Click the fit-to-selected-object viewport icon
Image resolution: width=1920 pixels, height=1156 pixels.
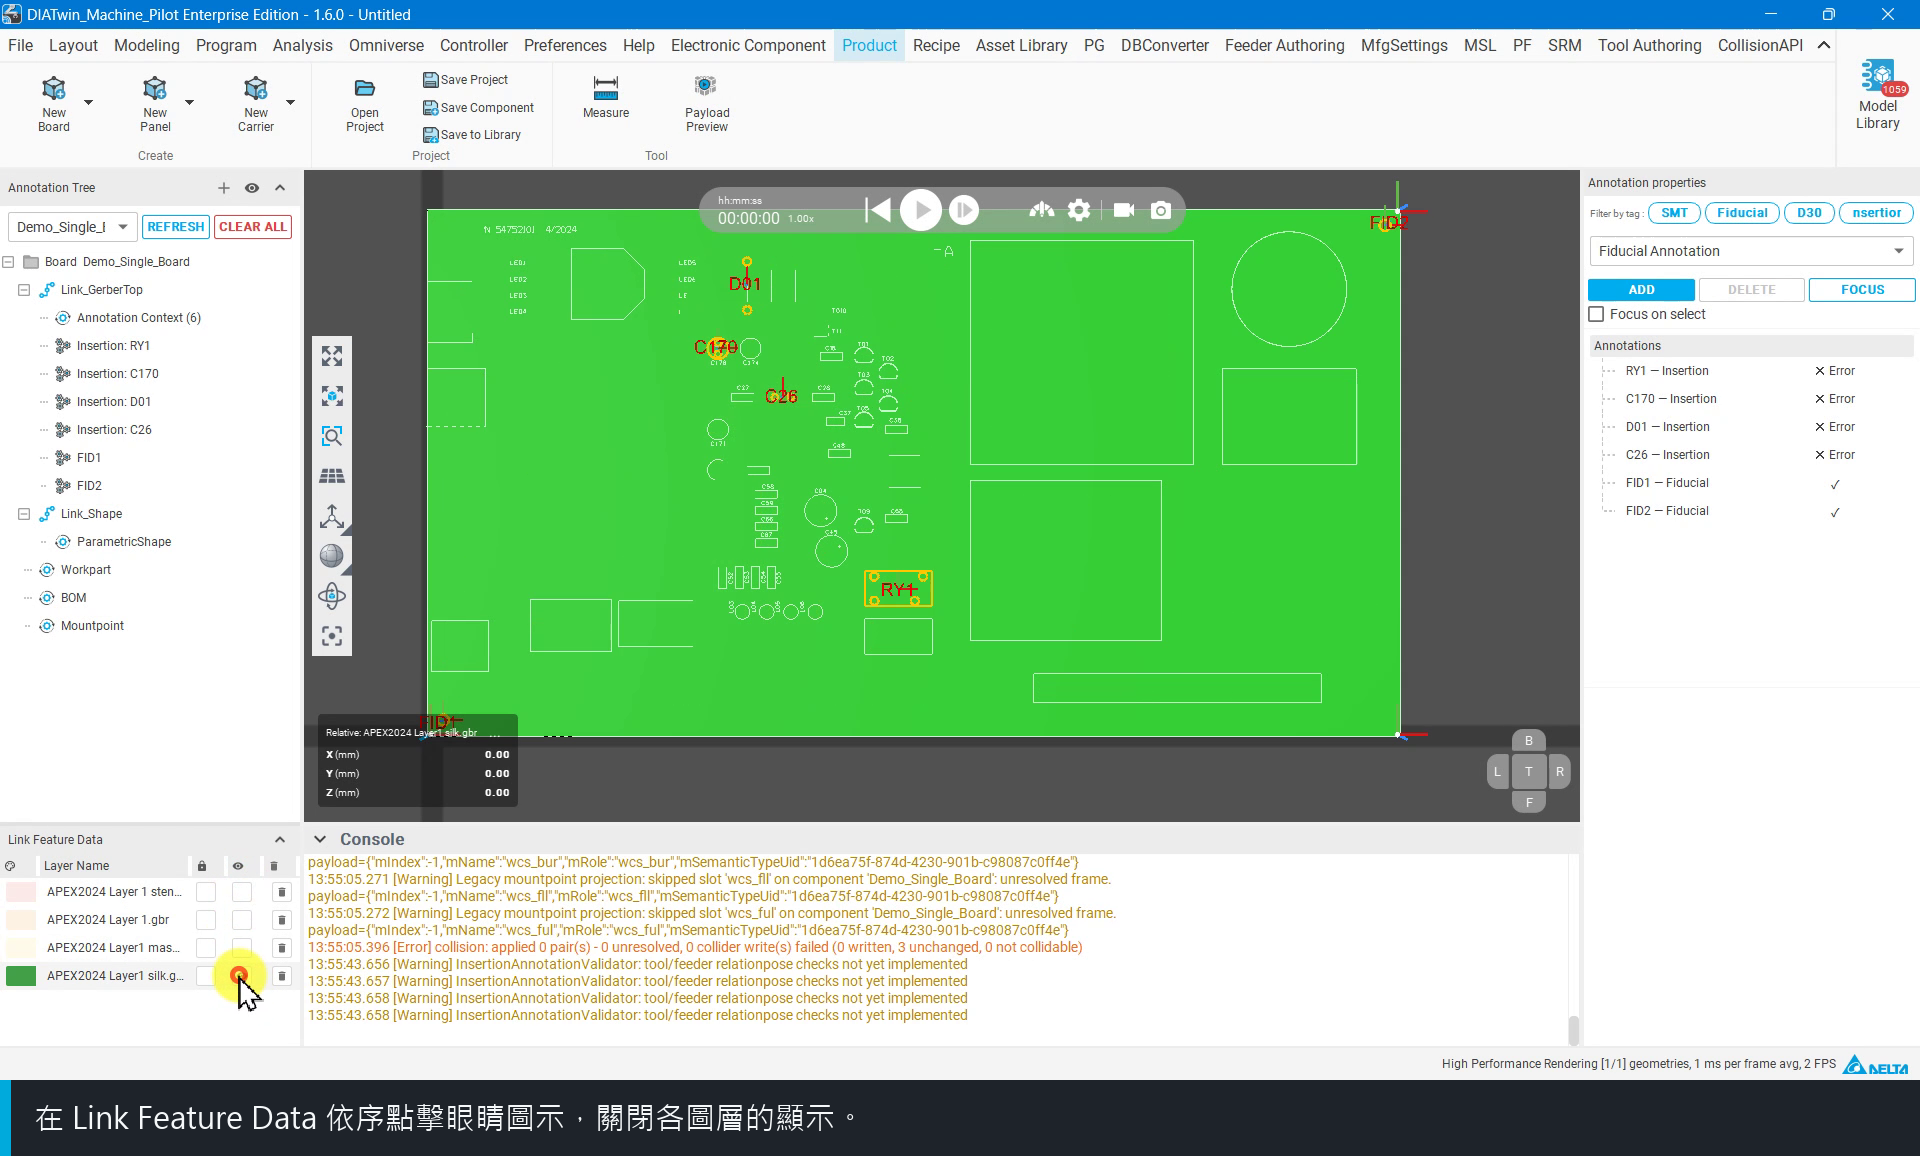point(332,396)
